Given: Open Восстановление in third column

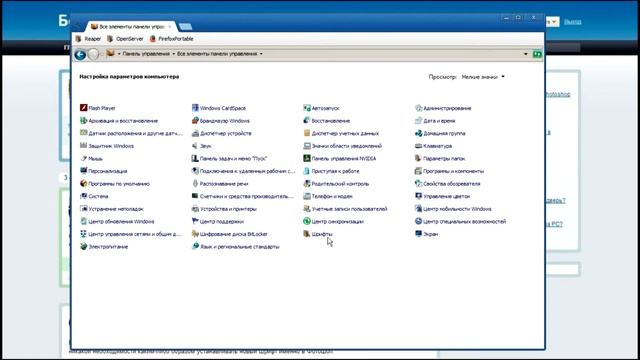Looking at the screenshot, I should click(x=327, y=121).
